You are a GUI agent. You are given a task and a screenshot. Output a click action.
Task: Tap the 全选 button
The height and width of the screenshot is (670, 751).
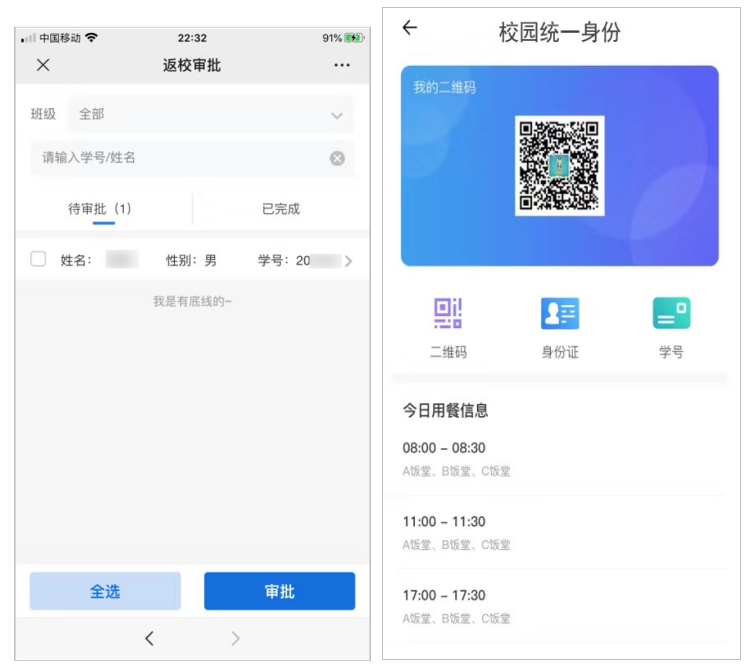105,591
